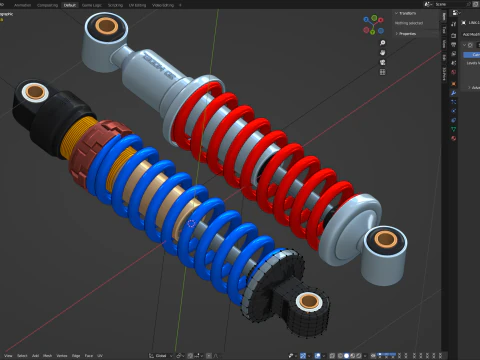This screenshot has width=480, height=360.
Task: Select rendered viewport shading
Action: pyautogui.click(x=358, y=356)
